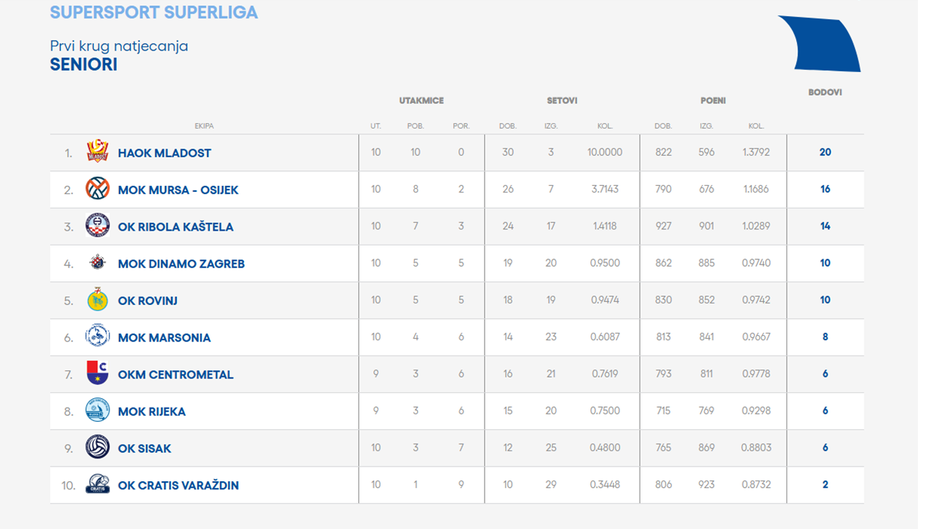
Task: Click the MOK Dinamo Zagreb logo
Action: (97, 263)
